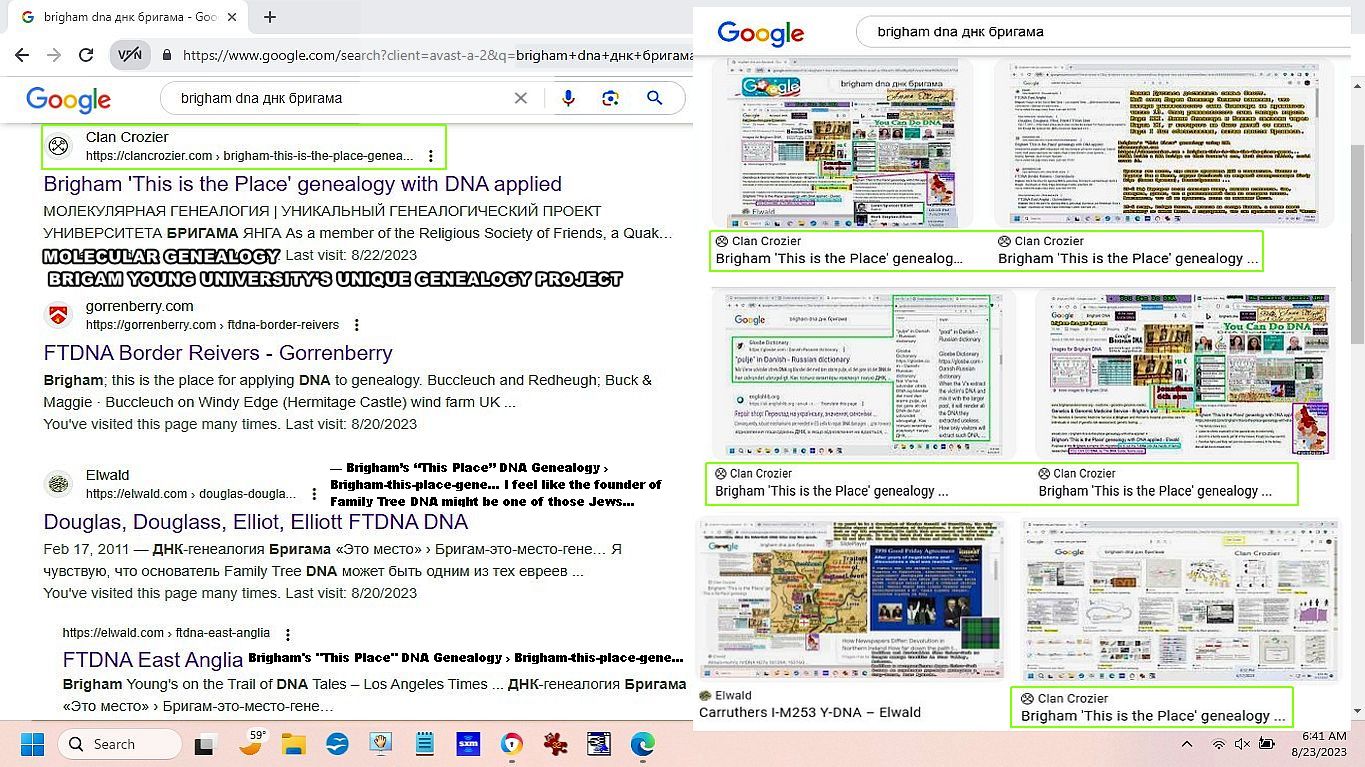Screen dimensions: 1365x767
Task: Open the three-dot menu for the ftdna-east-anglia result
Action: [x=288, y=634]
